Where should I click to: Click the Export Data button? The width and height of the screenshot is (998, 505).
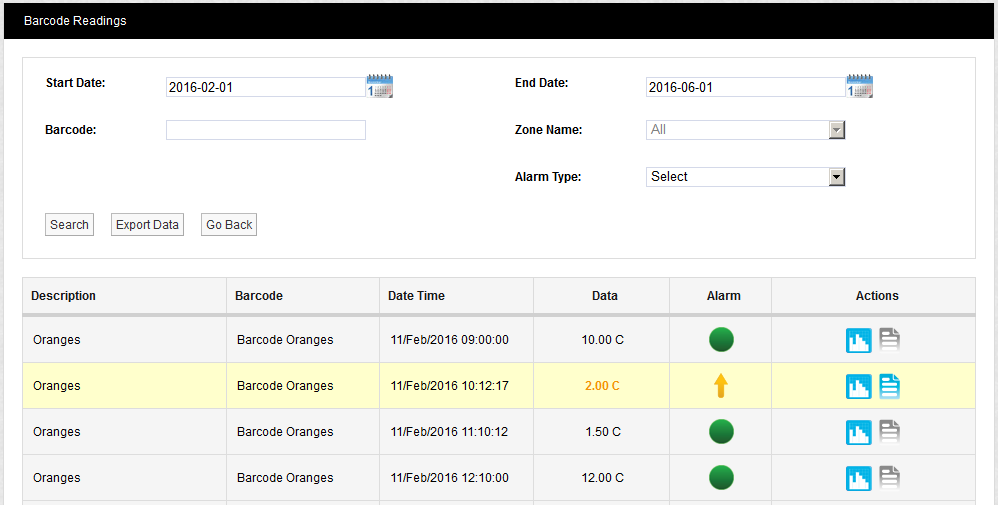pyautogui.click(x=147, y=225)
